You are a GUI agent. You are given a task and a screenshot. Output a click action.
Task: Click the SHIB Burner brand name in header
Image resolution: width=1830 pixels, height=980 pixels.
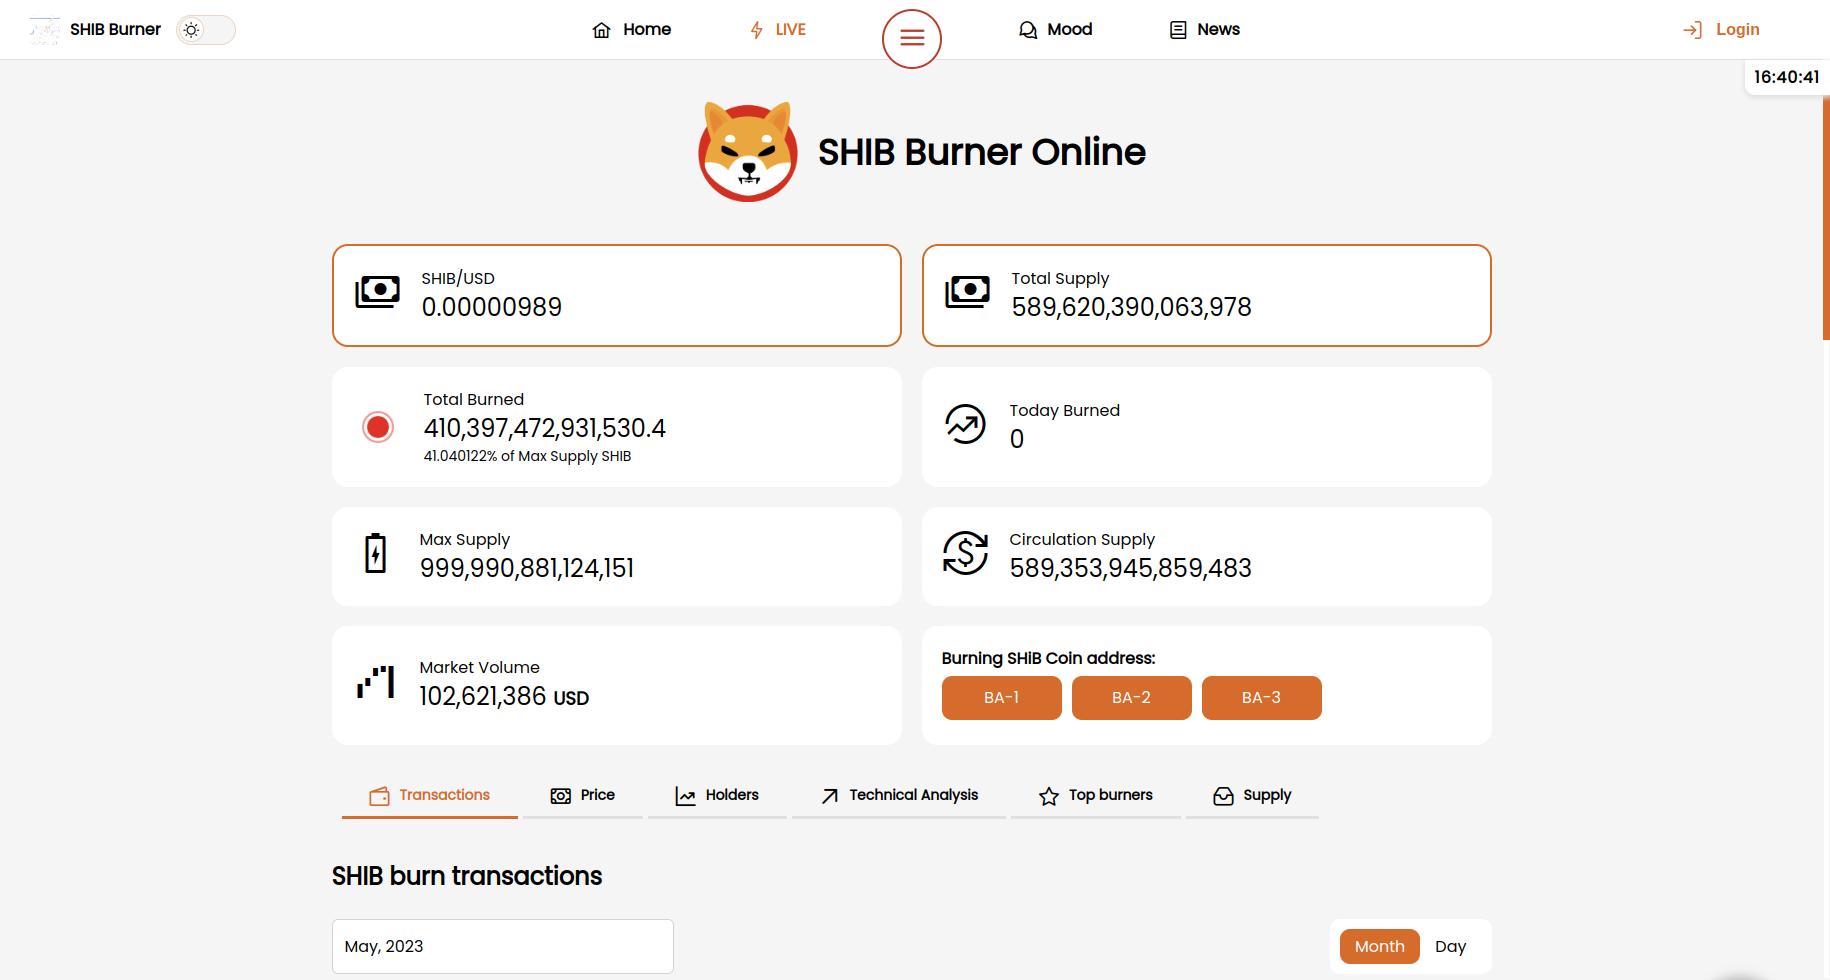click(115, 30)
